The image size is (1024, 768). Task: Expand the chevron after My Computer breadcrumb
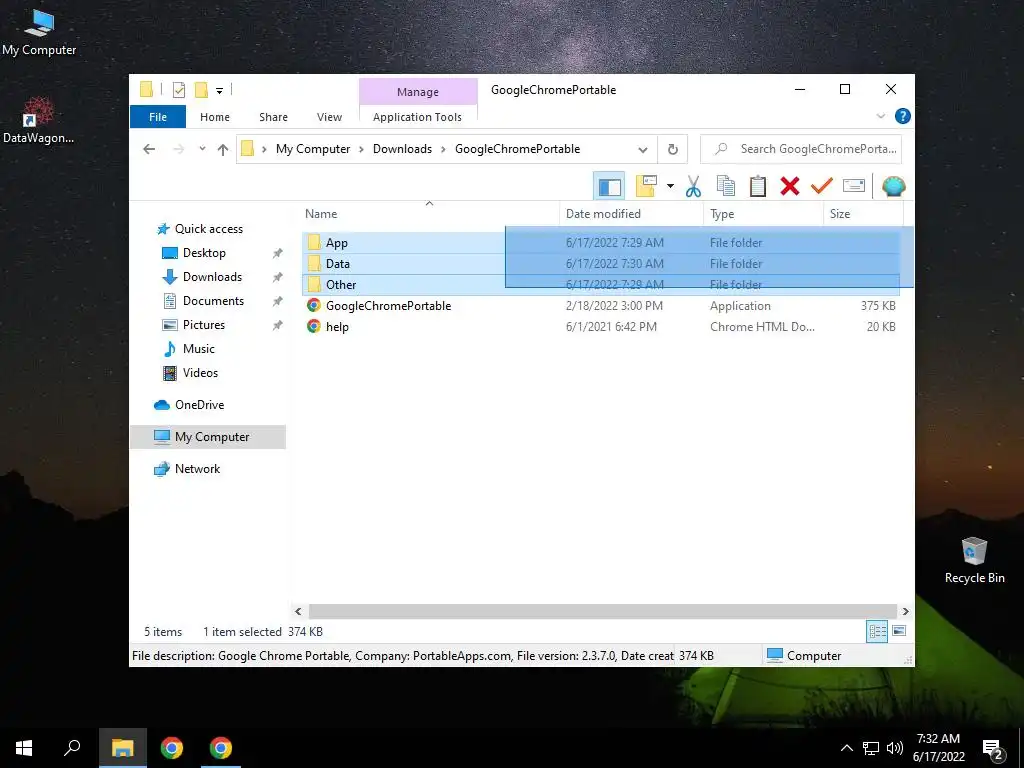pyautogui.click(x=361, y=149)
